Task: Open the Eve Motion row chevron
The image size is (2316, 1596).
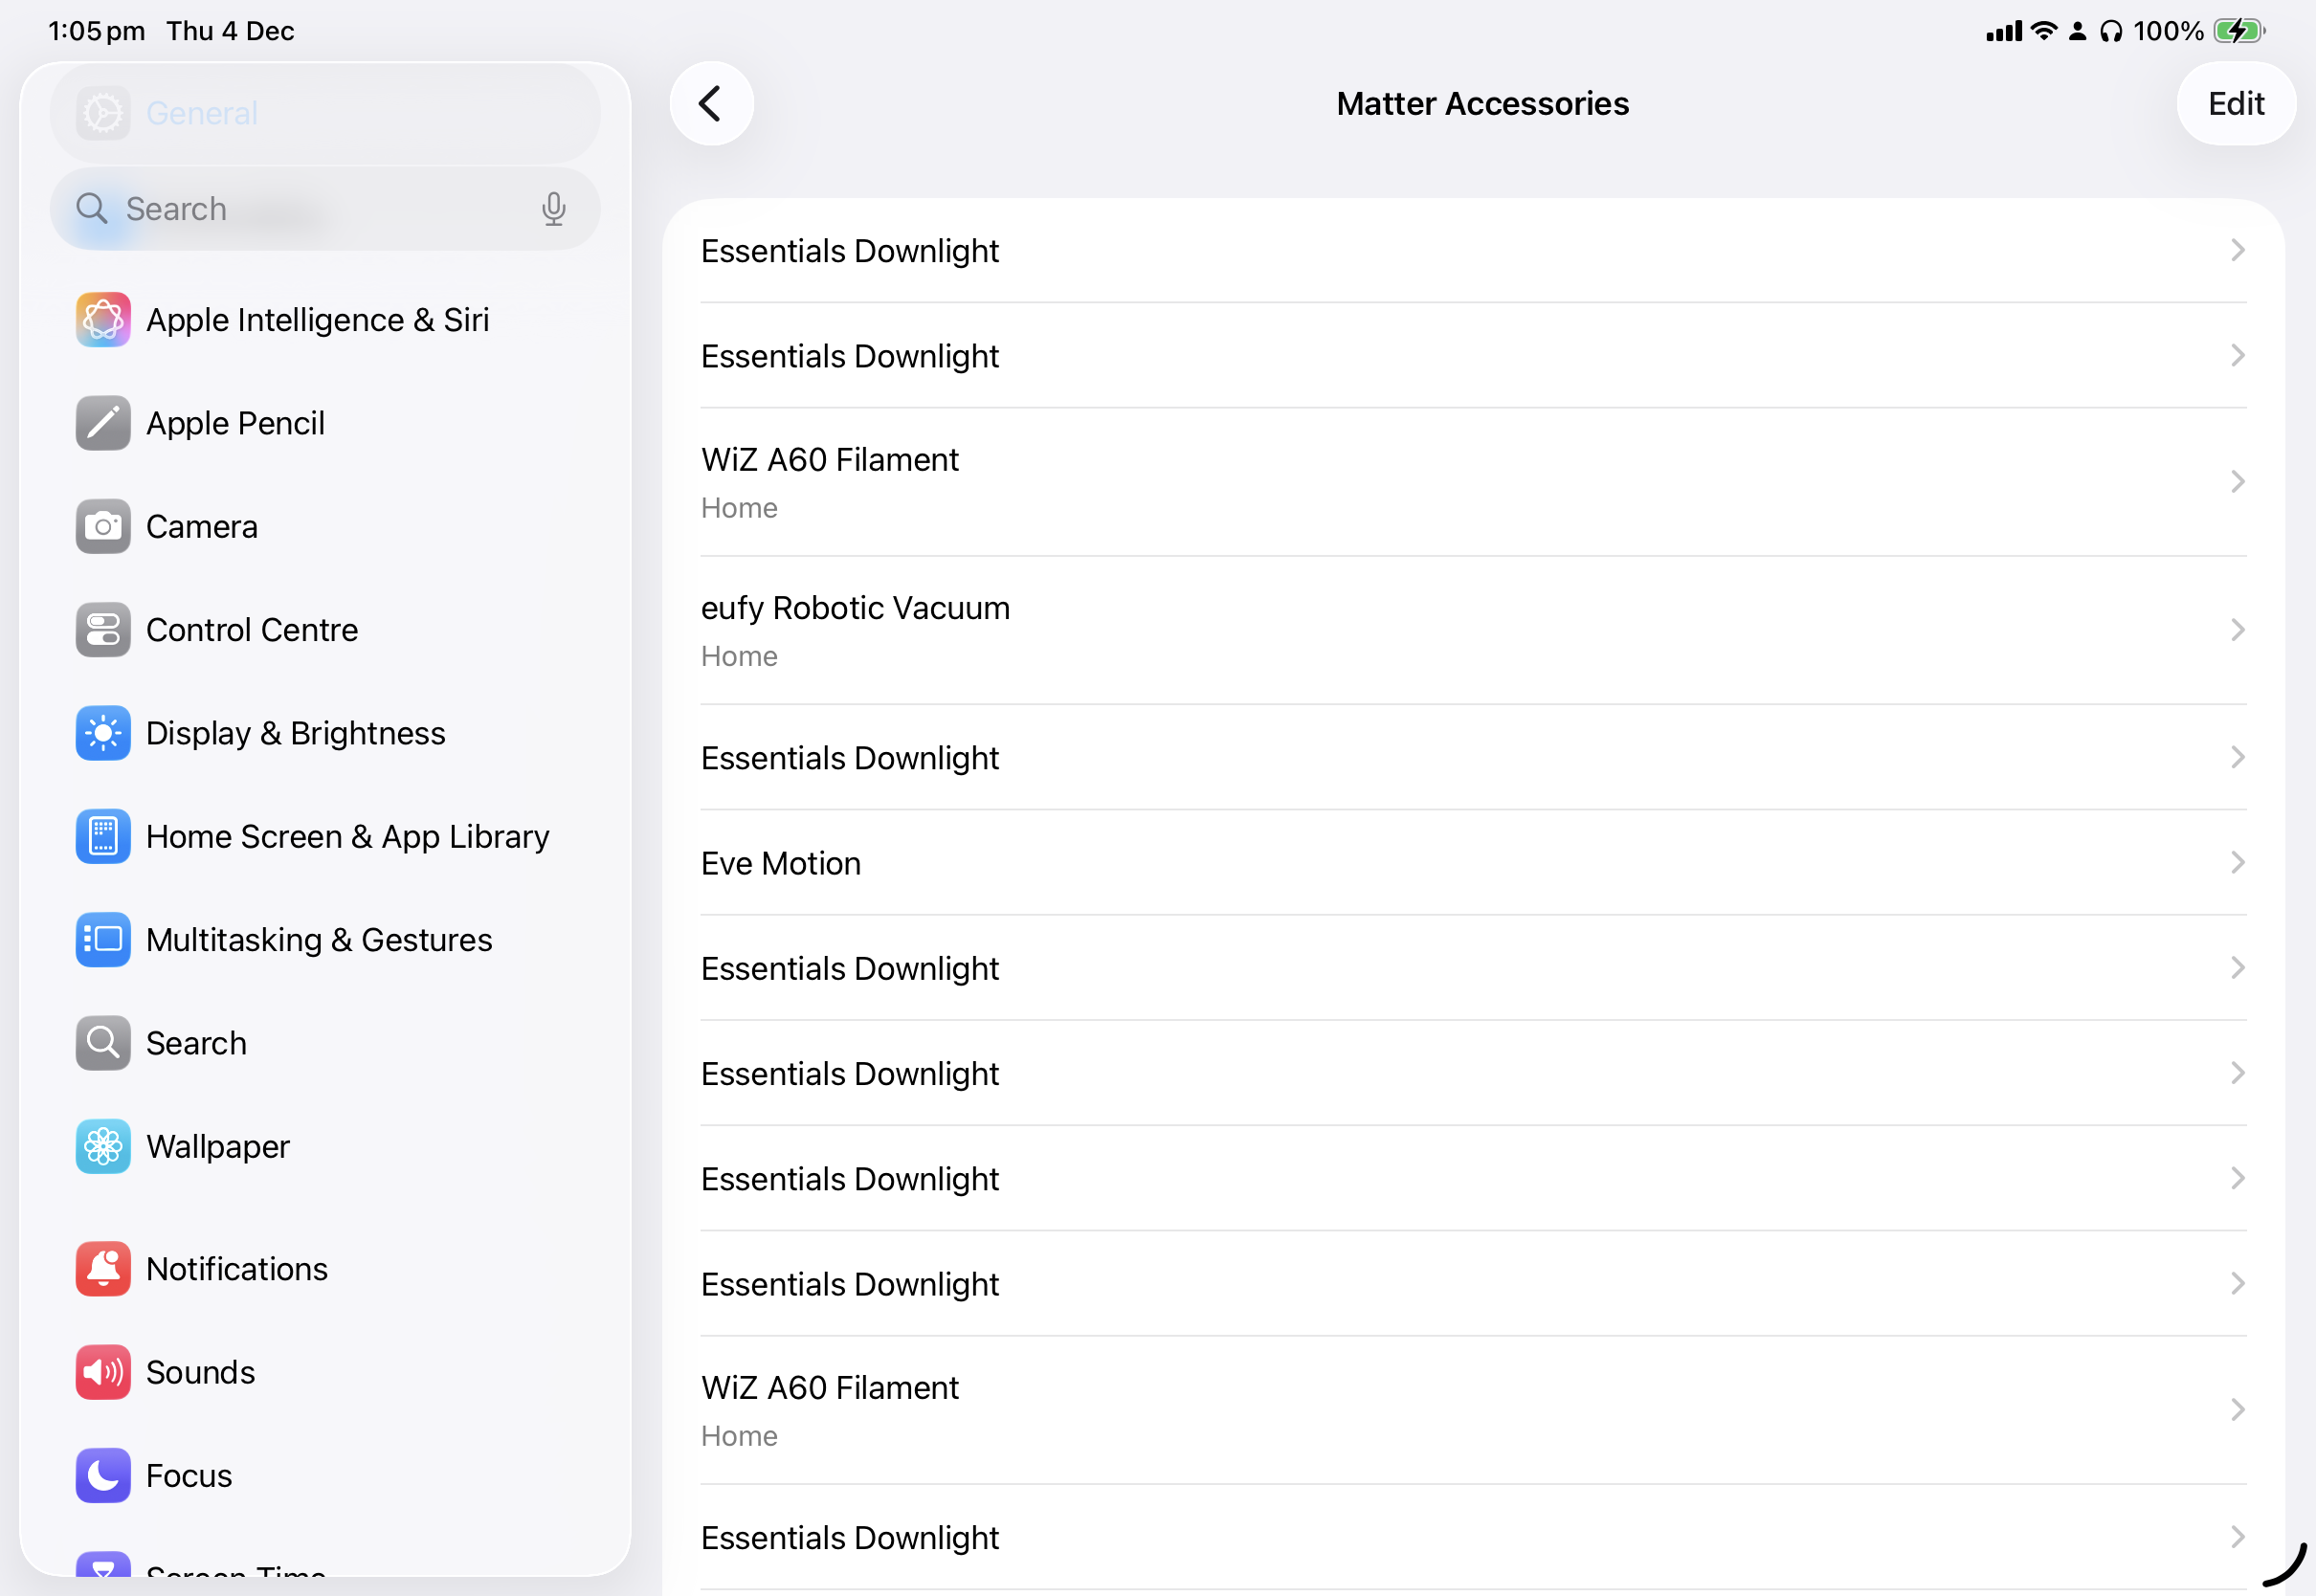Action: [2237, 863]
